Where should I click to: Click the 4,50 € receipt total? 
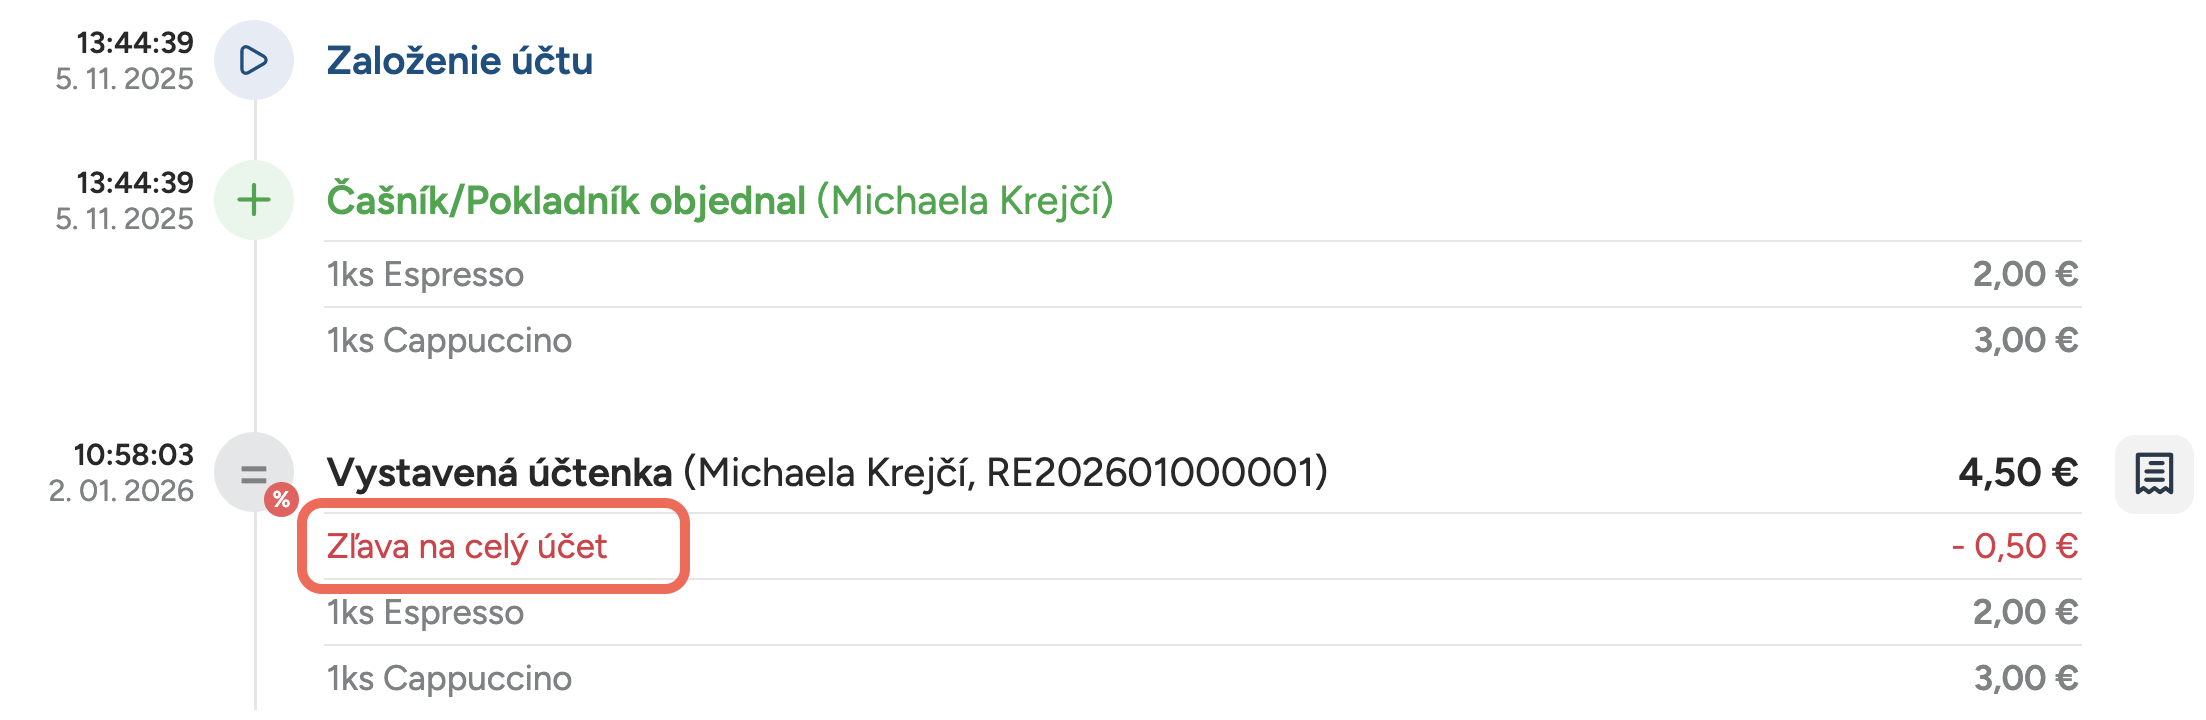pyautogui.click(x=2017, y=472)
